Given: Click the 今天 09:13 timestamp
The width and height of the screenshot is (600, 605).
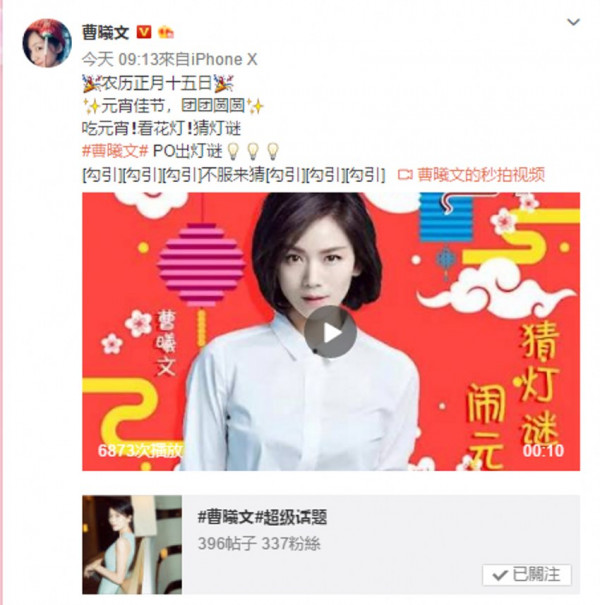Looking at the screenshot, I should coord(120,59).
